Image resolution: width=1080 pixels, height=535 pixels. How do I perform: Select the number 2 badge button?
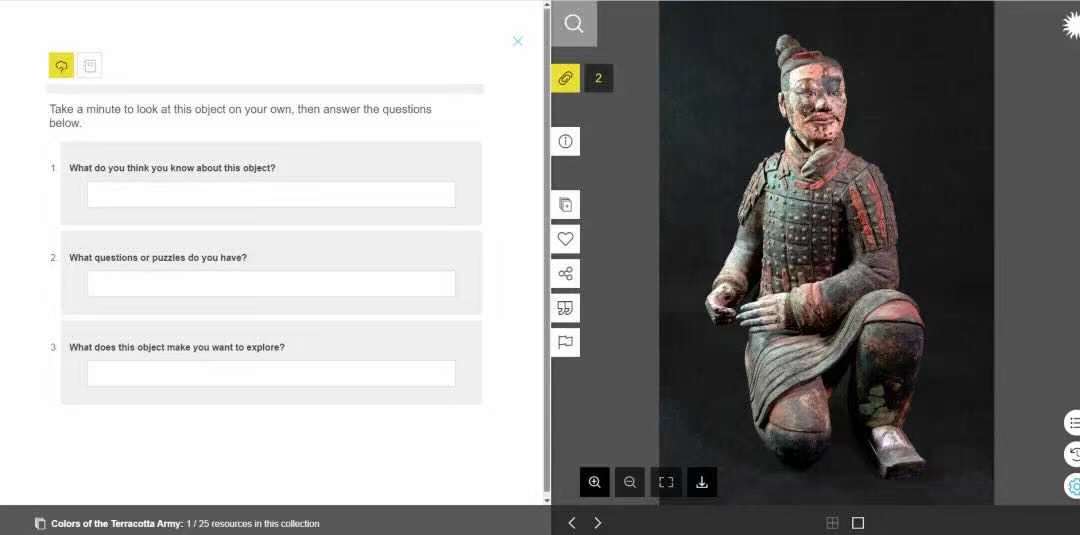click(x=599, y=78)
